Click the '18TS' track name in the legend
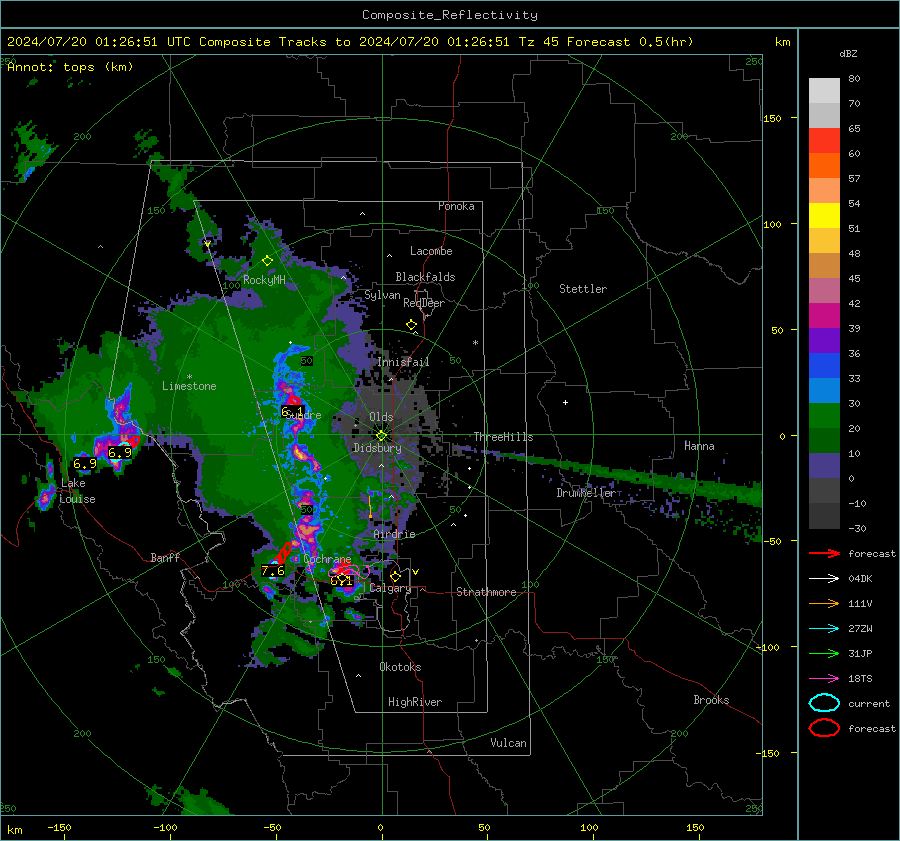Viewport: 900px width, 841px height. (860, 679)
